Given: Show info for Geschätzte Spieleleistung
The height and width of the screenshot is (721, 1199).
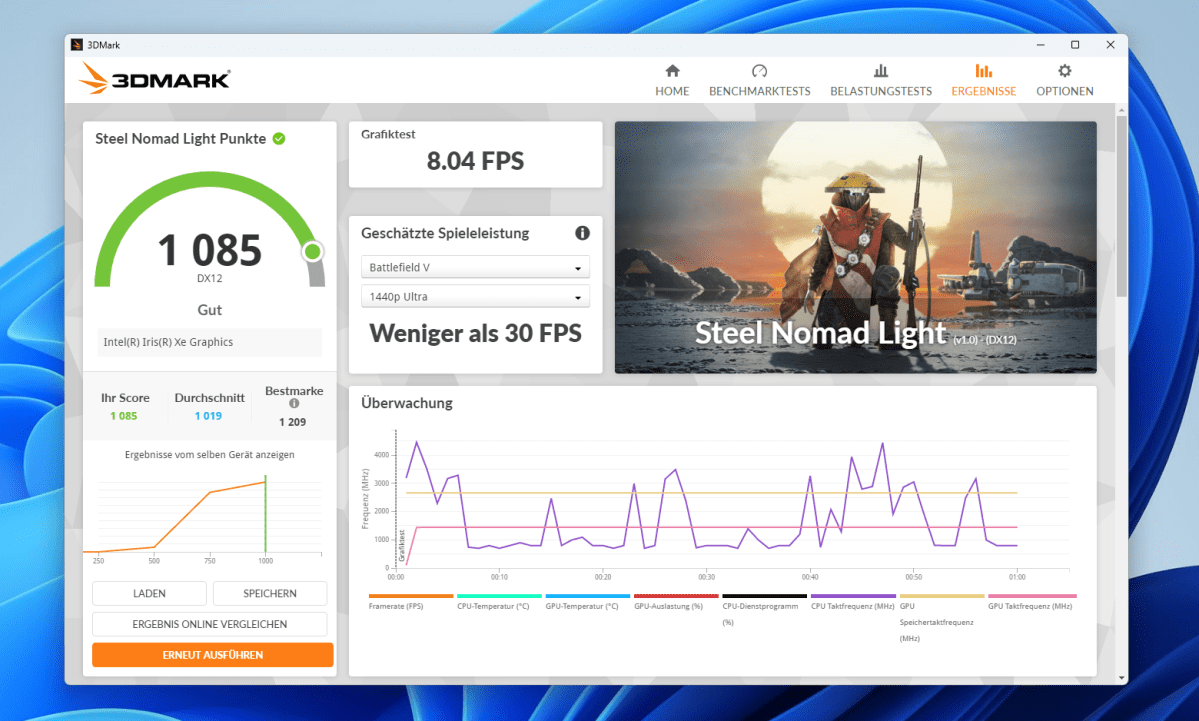Looking at the screenshot, I should pyautogui.click(x=583, y=233).
